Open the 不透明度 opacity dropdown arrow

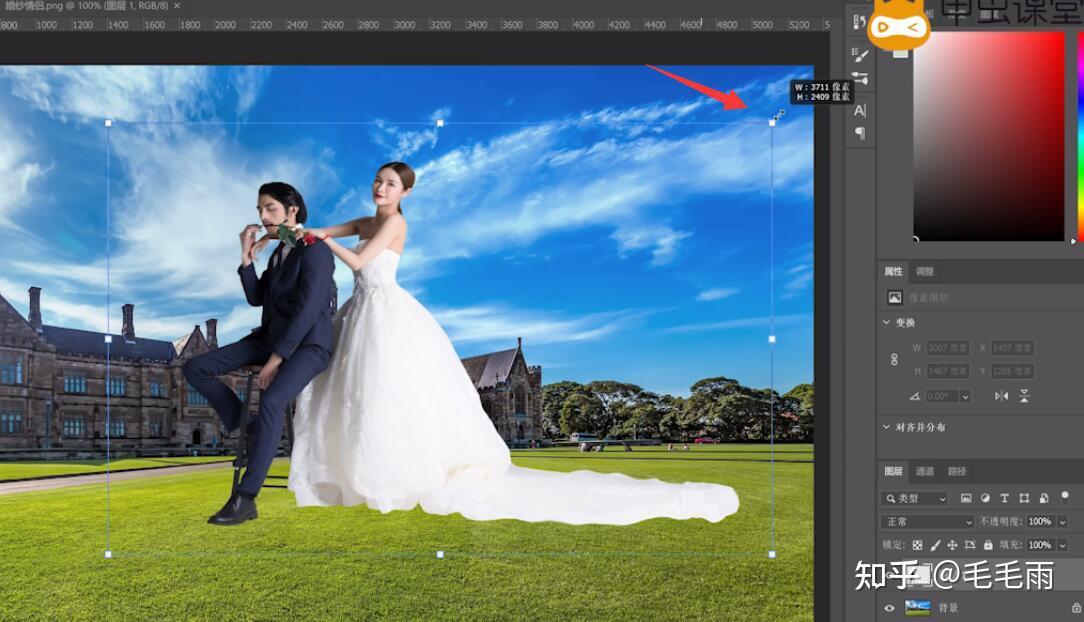tap(1063, 522)
